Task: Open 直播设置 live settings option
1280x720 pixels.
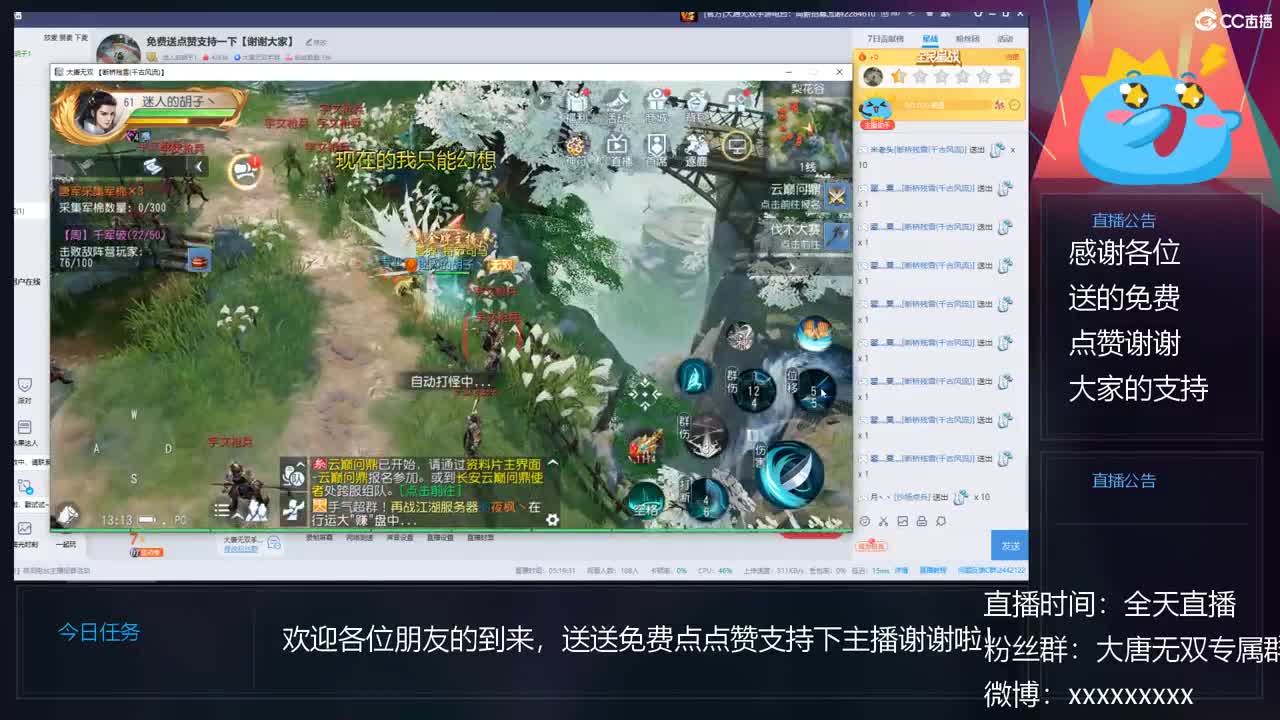Action: click(441, 538)
